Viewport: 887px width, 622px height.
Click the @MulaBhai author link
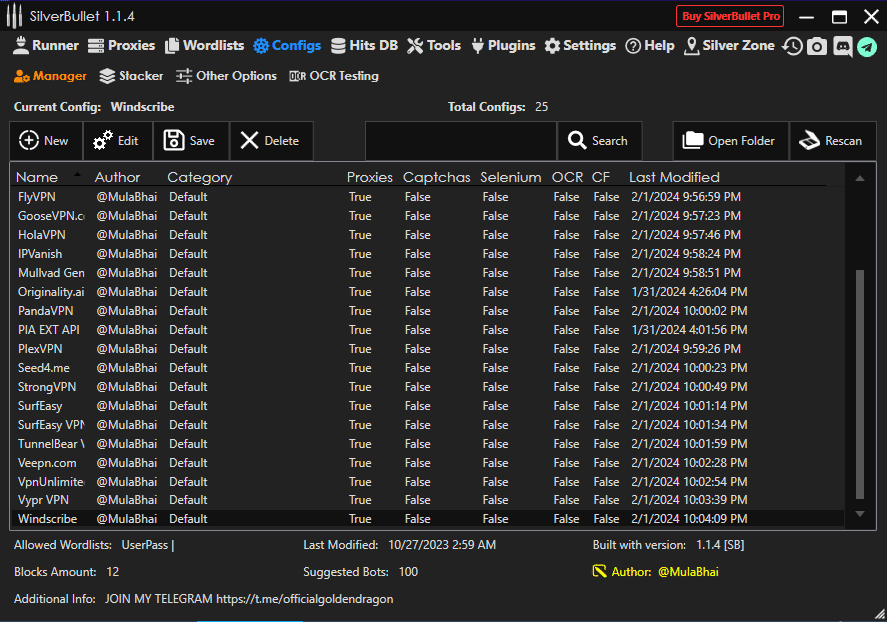pos(688,572)
